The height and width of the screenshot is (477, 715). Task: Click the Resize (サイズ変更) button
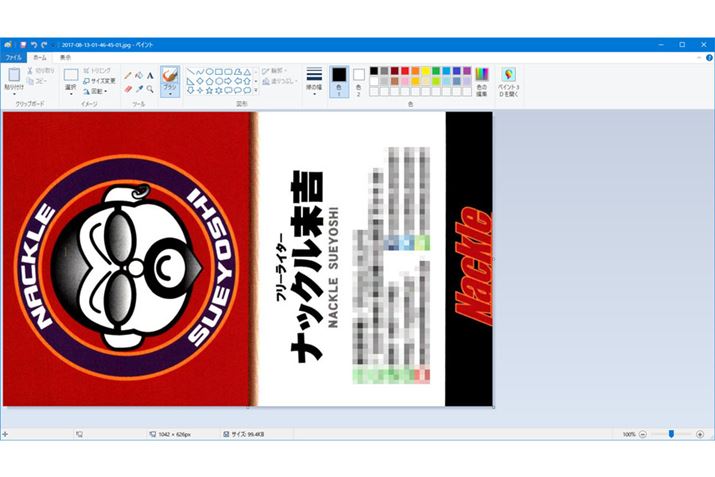click(x=100, y=80)
